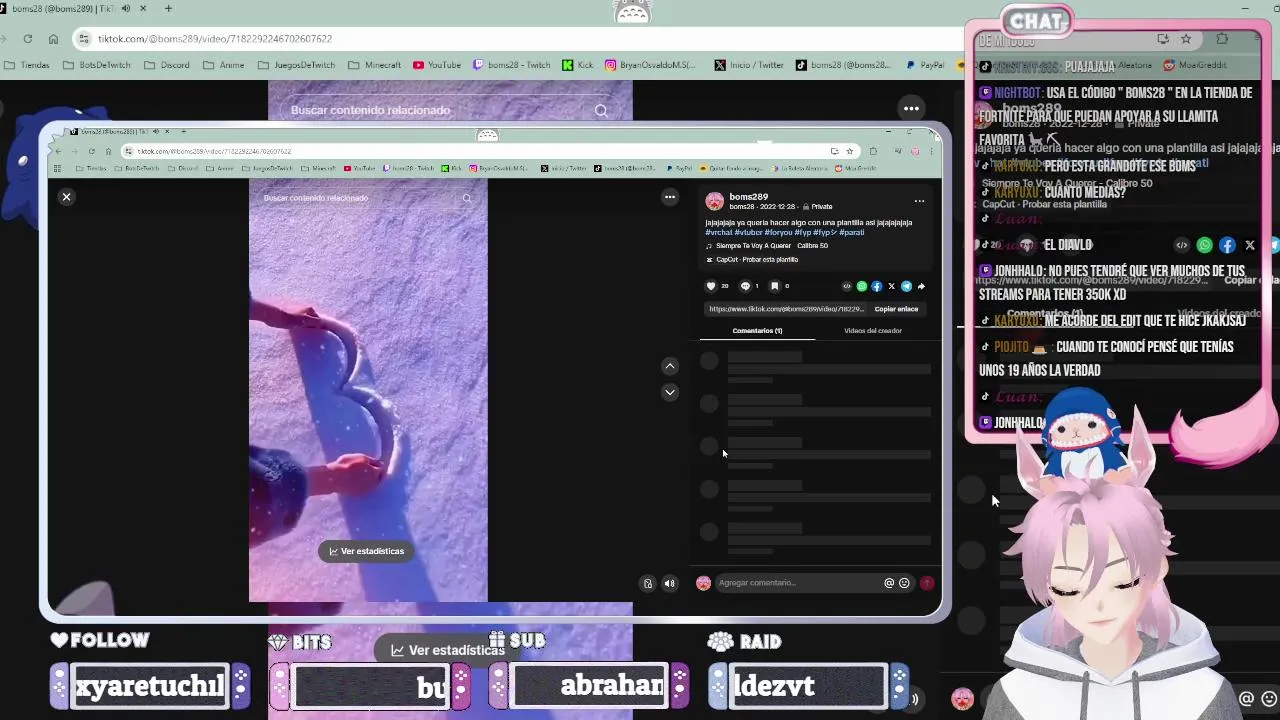
Task: Open Inicio / Twitter bookmark in top bar
Action: [x=749, y=65]
